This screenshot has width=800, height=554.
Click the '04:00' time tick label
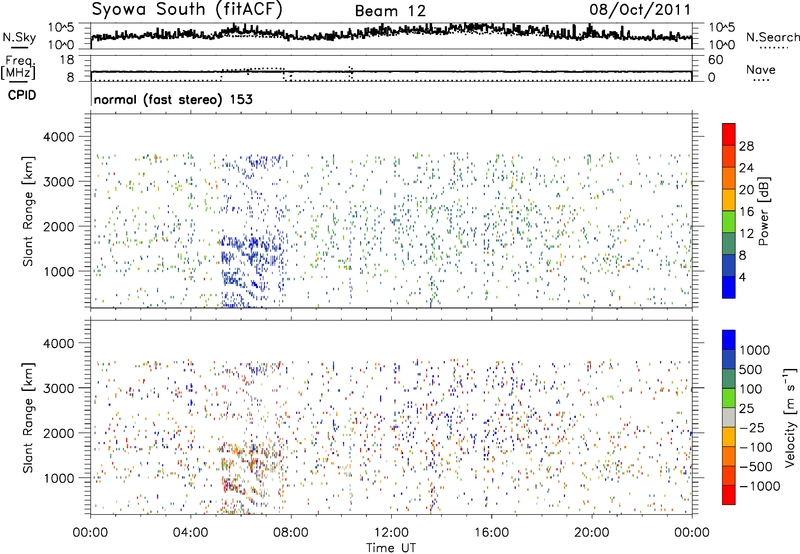(191, 532)
